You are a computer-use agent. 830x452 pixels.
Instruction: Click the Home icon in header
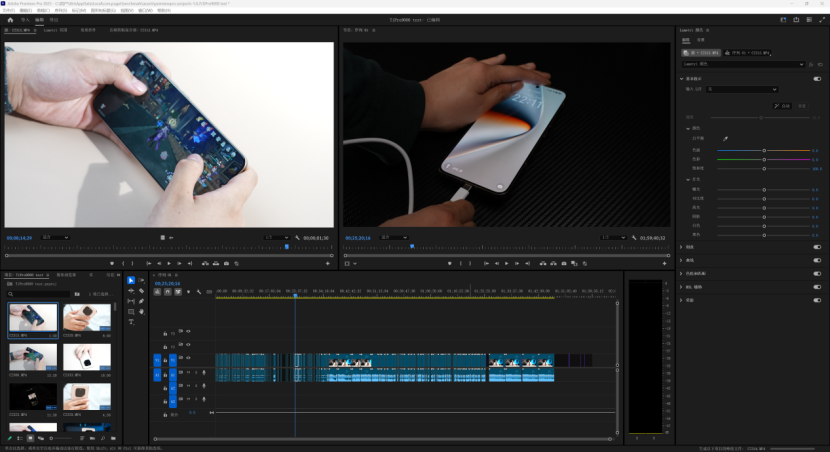coord(10,19)
